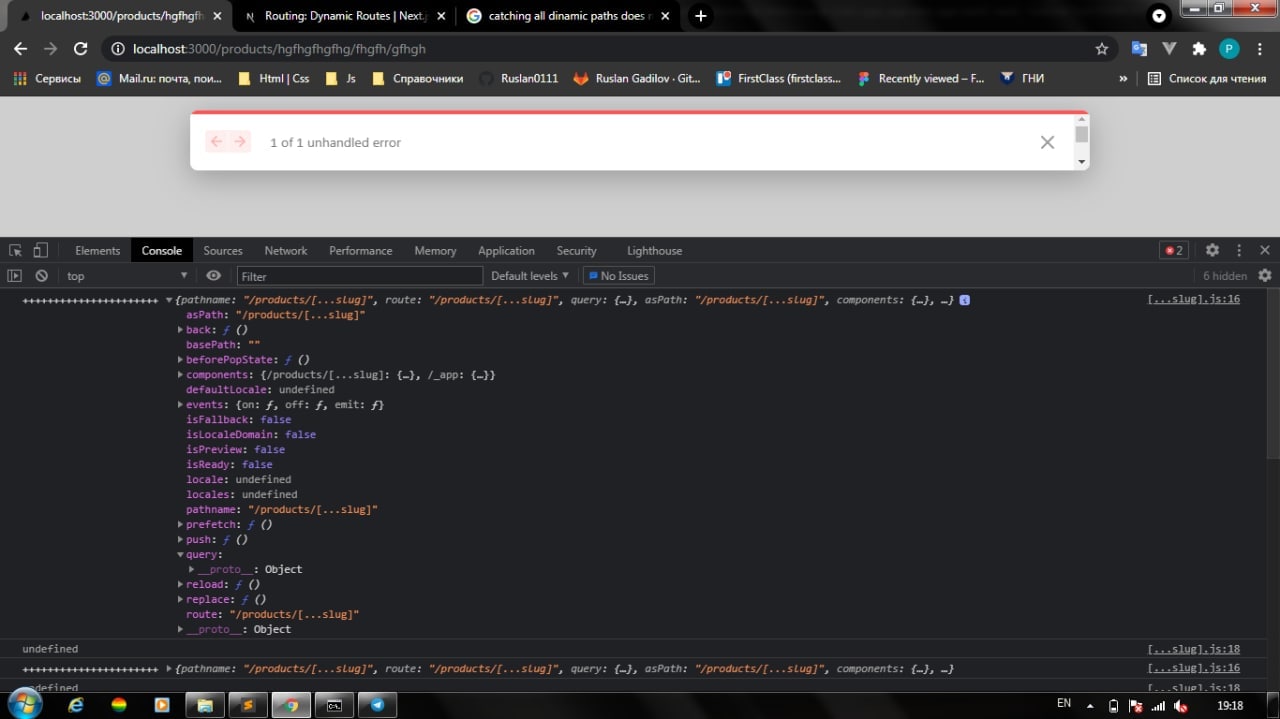This screenshot has width=1280, height=719.
Task: Click the 'No Issues' button
Action: click(619, 276)
